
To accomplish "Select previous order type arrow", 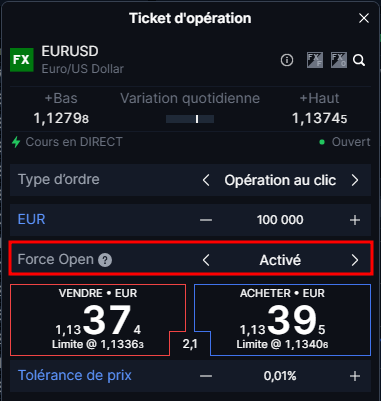I will pos(206,180).
